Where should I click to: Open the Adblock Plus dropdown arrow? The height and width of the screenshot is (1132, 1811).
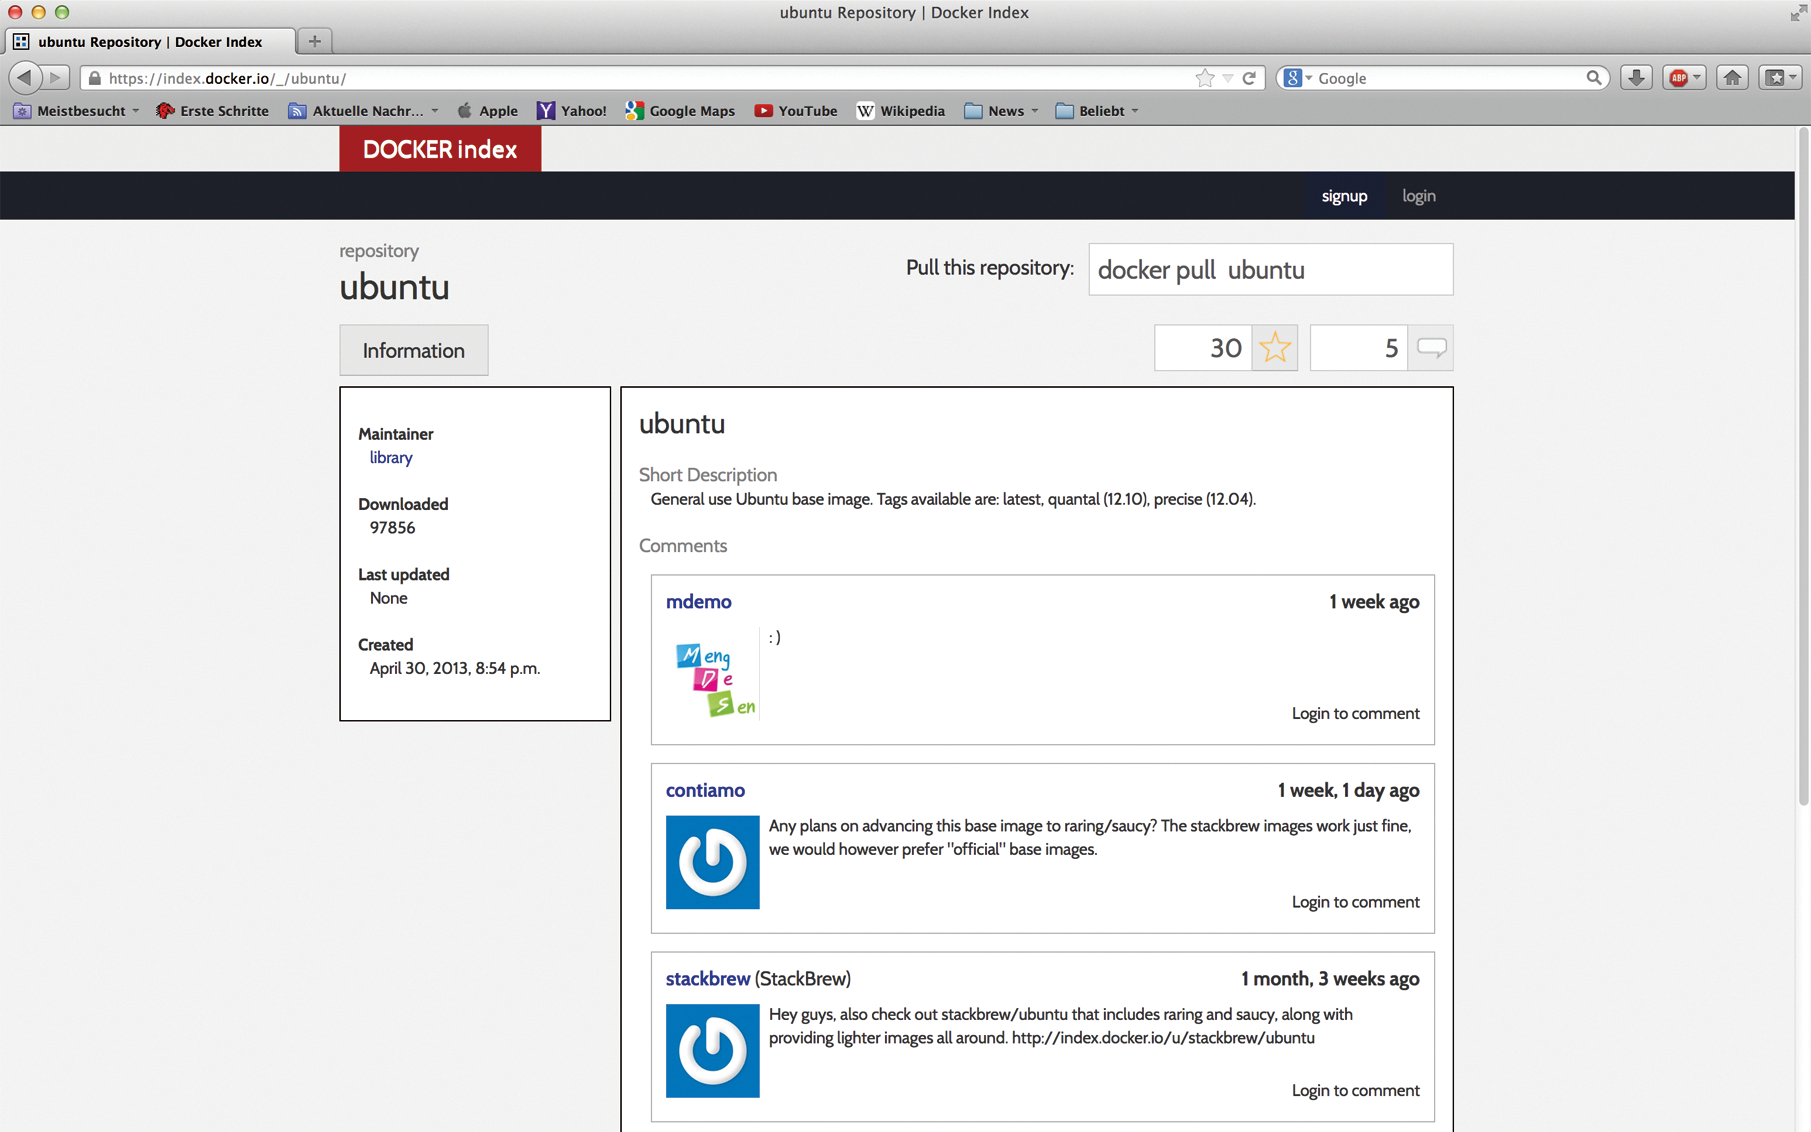coord(1697,78)
